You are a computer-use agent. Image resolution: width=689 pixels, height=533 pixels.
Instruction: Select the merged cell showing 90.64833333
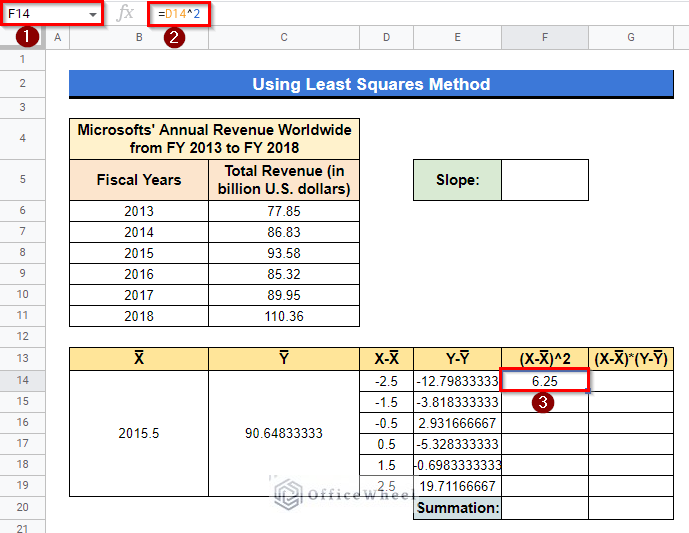(x=284, y=433)
